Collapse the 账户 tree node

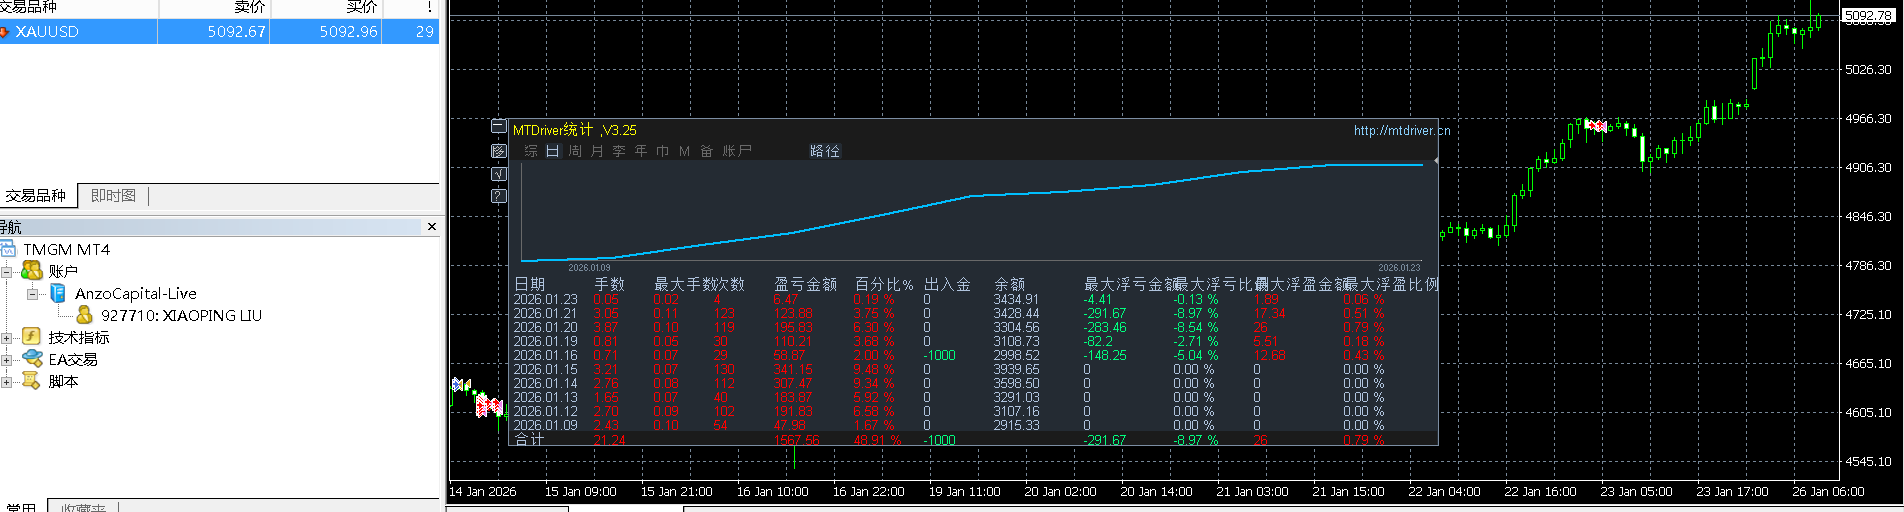pyautogui.click(x=7, y=272)
